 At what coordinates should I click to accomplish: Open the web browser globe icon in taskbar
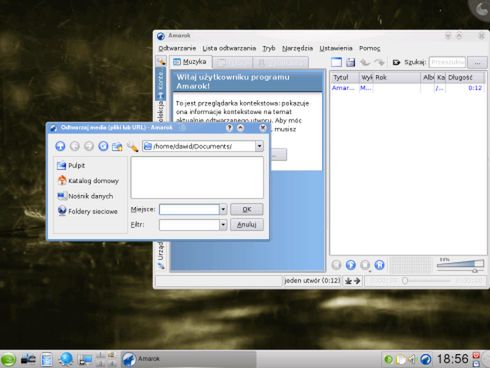(x=66, y=359)
